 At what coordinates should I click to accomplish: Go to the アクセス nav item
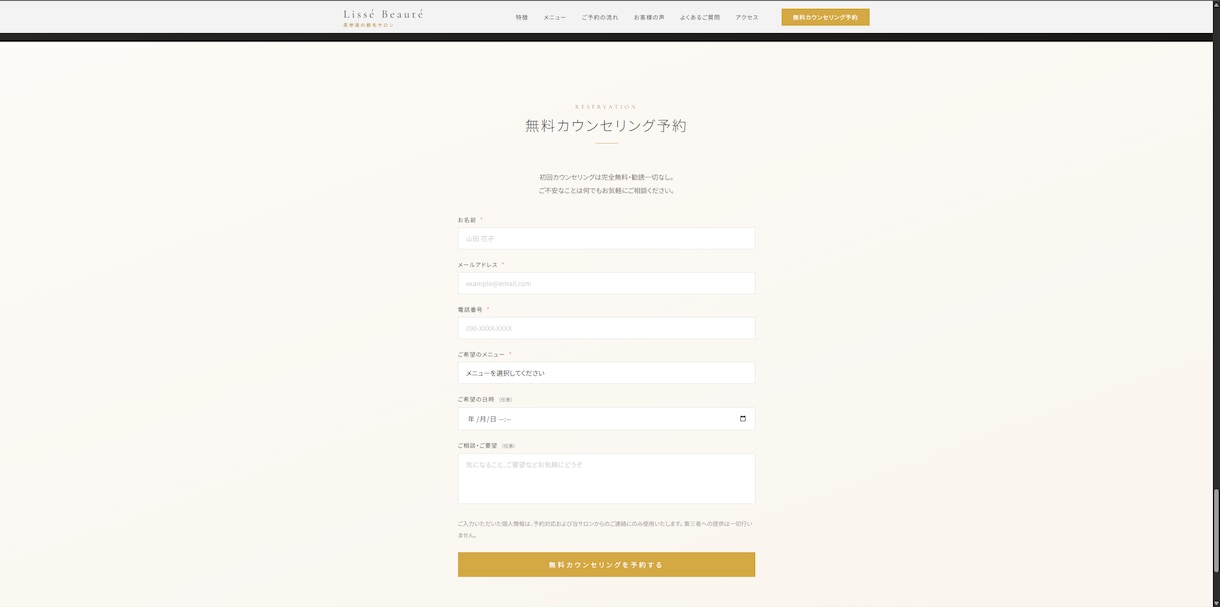pyautogui.click(x=747, y=17)
